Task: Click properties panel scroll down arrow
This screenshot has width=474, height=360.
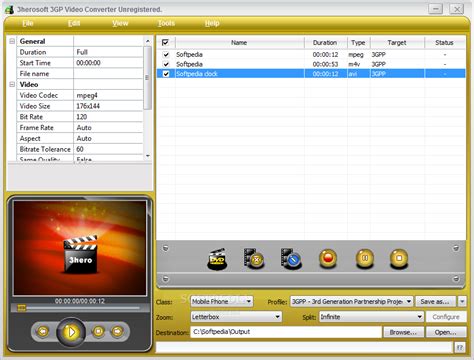Action: 148,155
